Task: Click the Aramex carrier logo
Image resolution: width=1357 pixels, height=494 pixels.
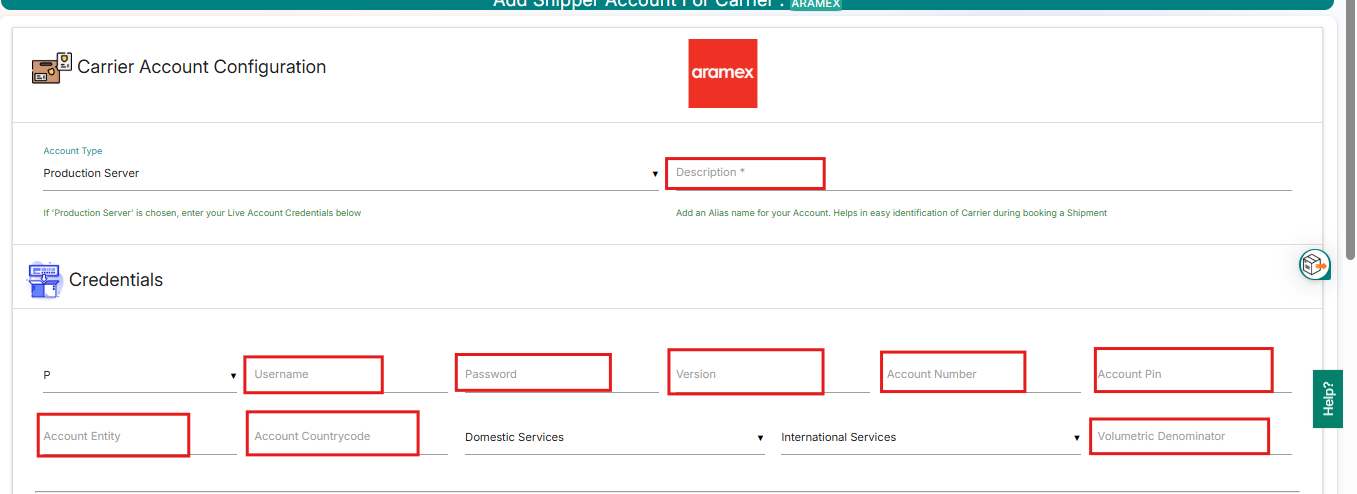Action: [x=723, y=73]
